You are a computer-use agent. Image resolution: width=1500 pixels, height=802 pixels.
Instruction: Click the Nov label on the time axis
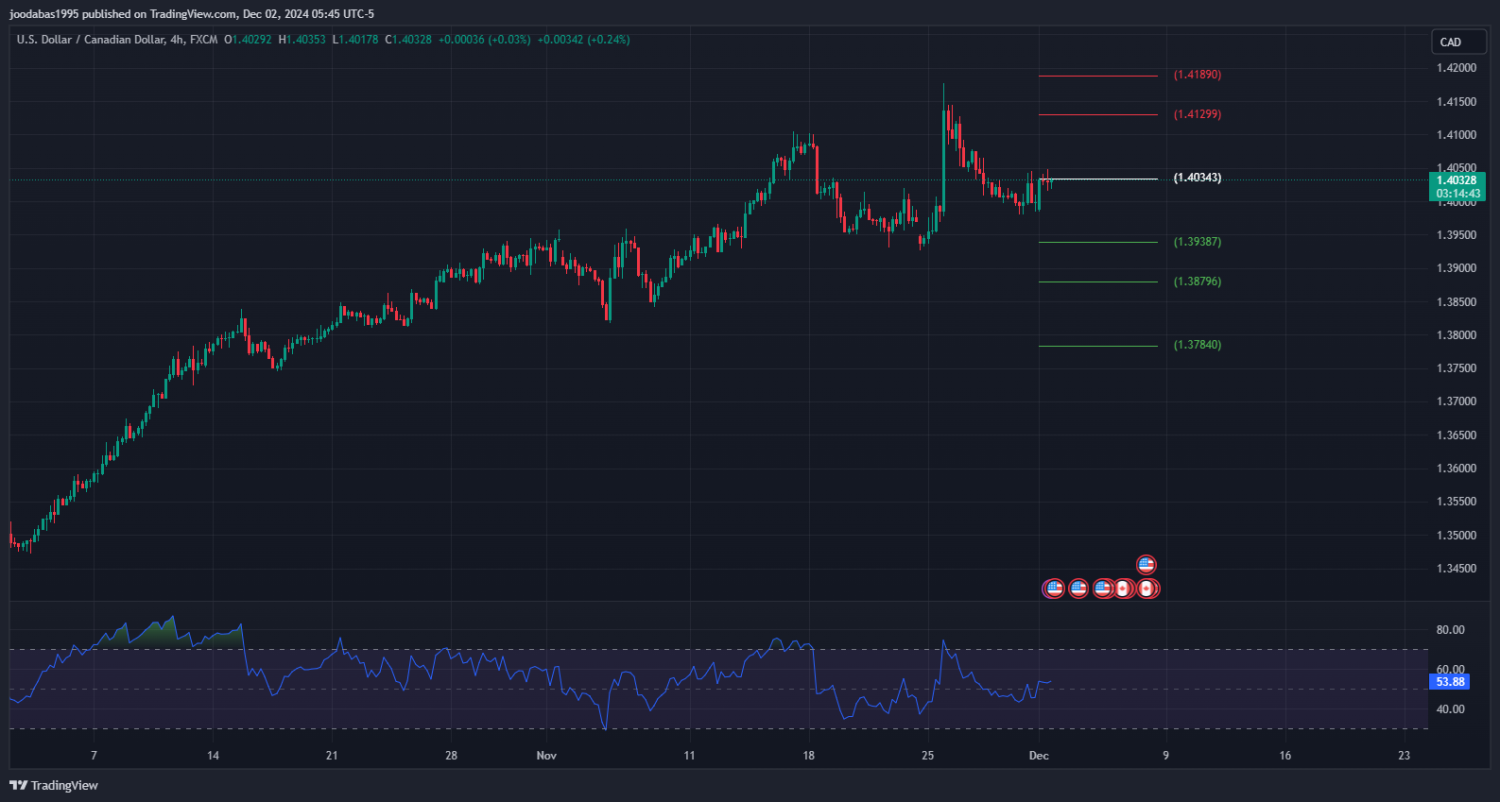tap(544, 756)
